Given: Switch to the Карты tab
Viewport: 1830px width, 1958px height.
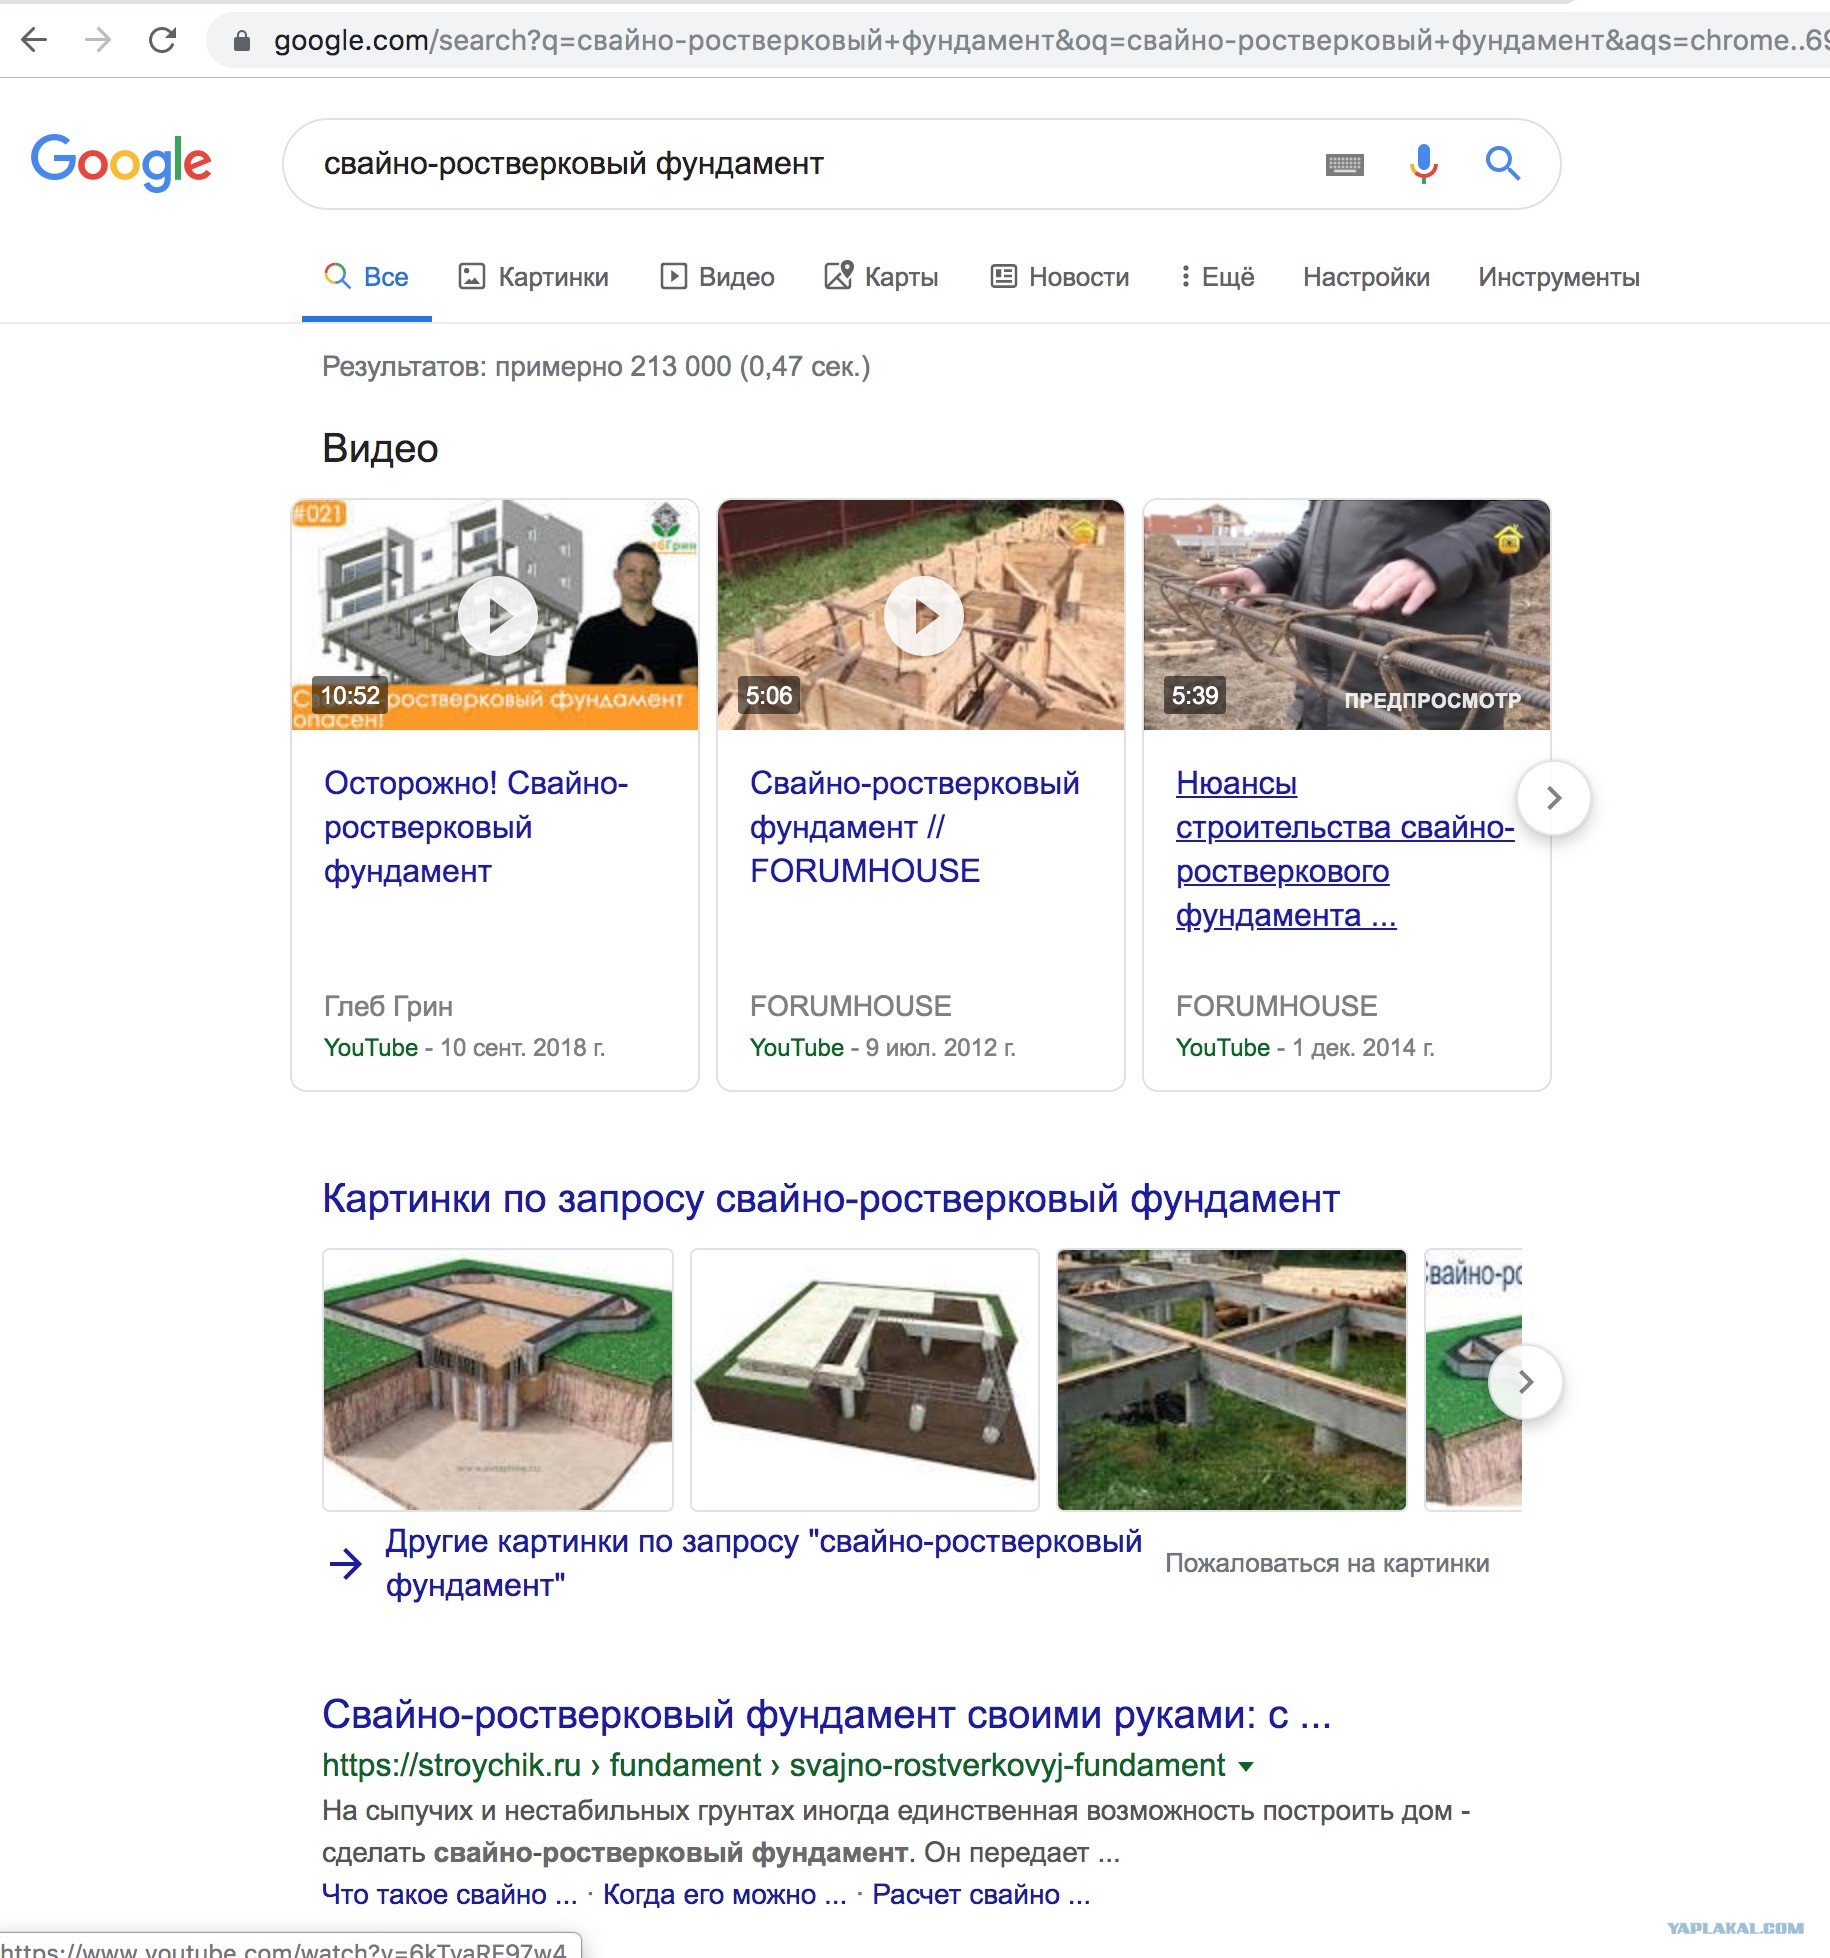Looking at the screenshot, I should pyautogui.click(x=881, y=277).
